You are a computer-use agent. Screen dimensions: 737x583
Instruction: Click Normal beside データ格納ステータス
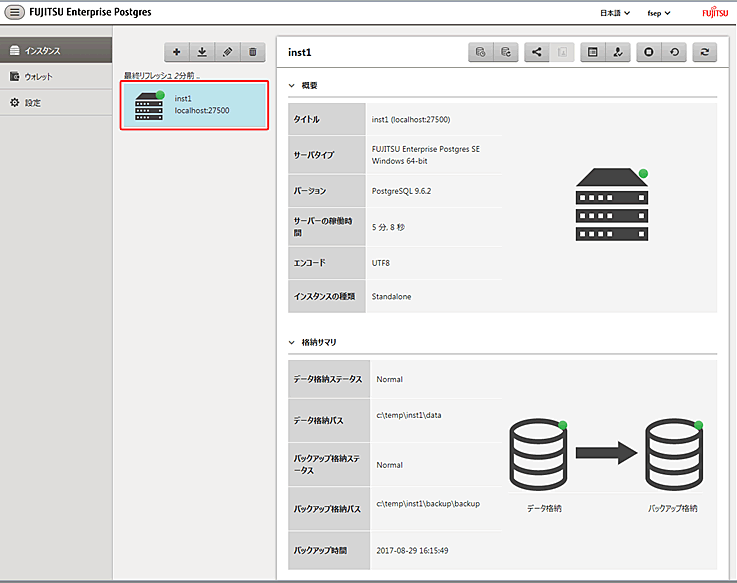pyautogui.click(x=390, y=379)
